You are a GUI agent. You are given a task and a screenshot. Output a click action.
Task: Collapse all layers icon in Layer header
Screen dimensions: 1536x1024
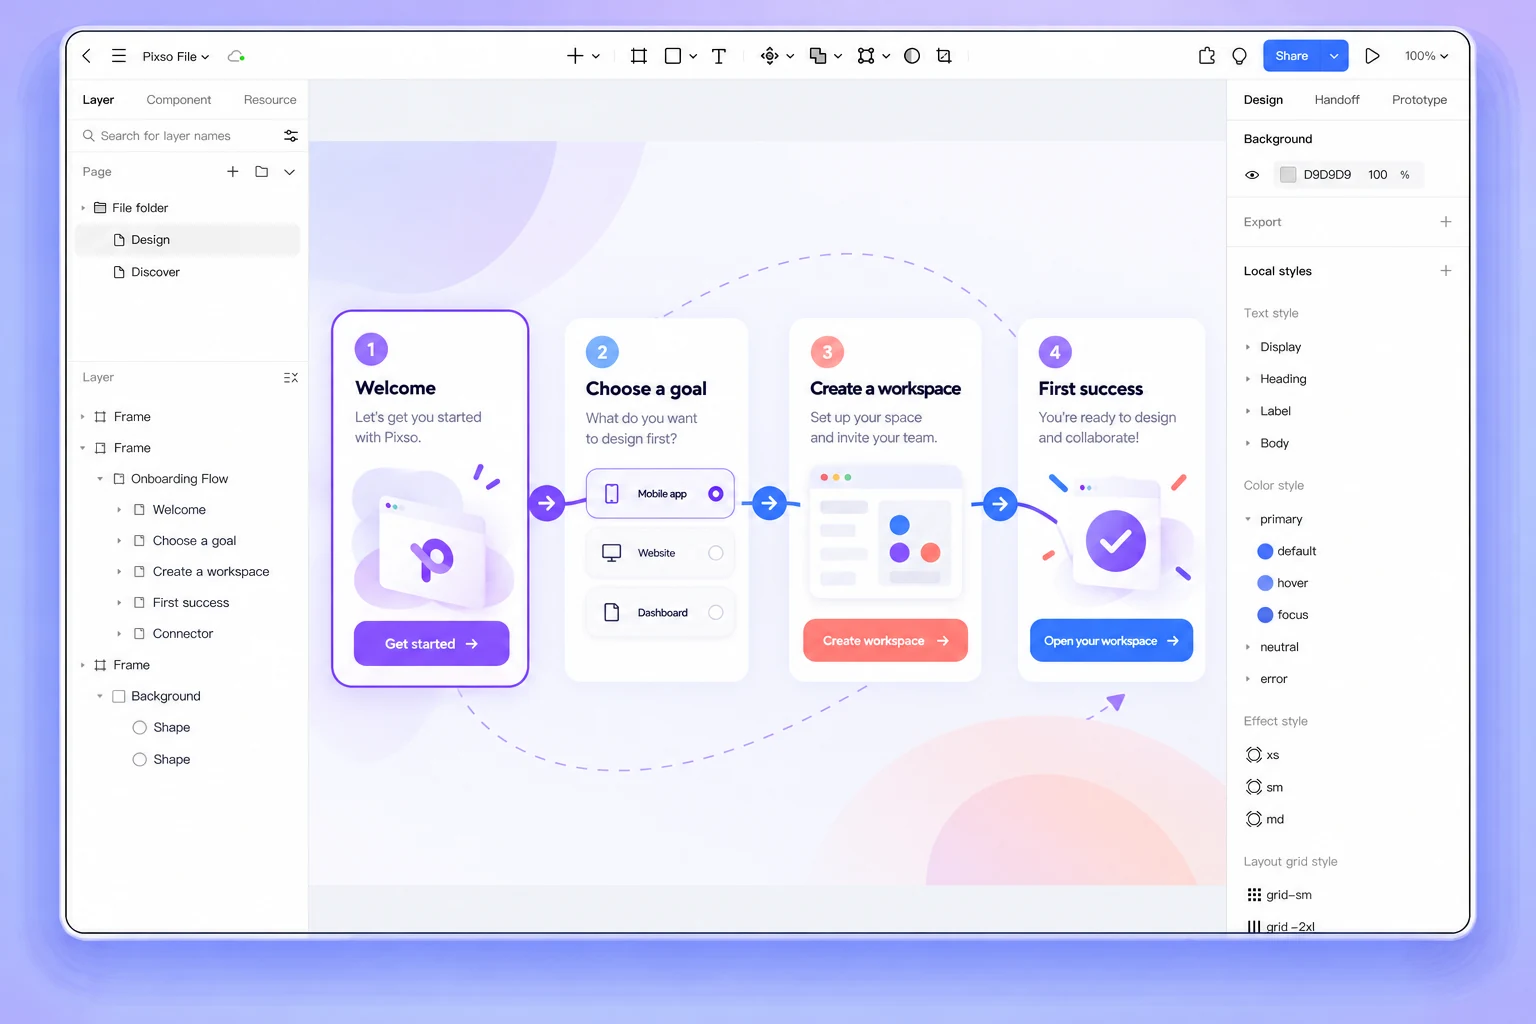click(x=291, y=378)
